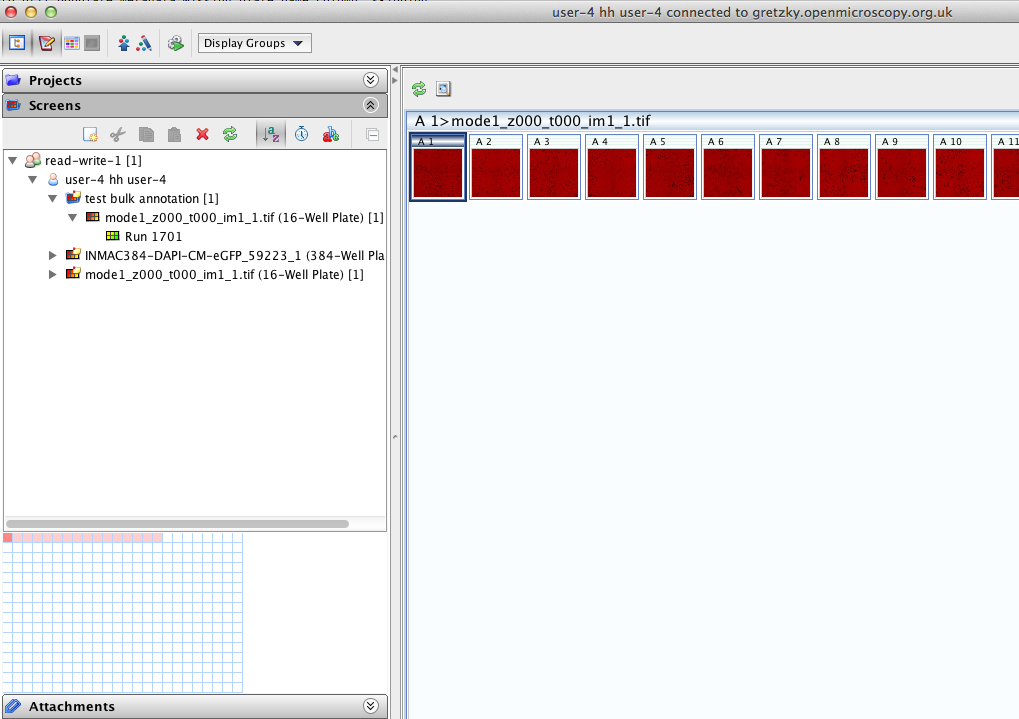Refresh the plate thumbnail view

(x=419, y=89)
